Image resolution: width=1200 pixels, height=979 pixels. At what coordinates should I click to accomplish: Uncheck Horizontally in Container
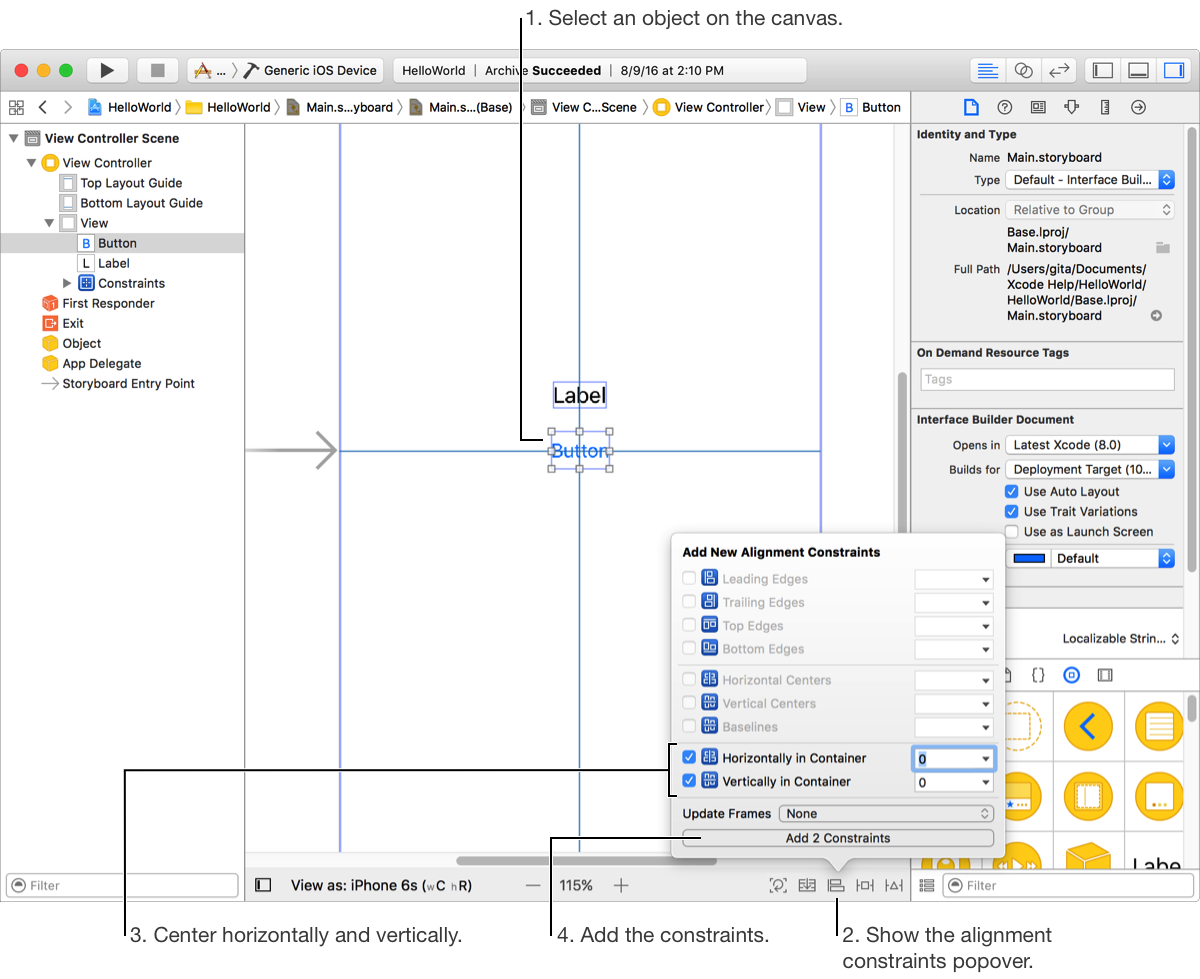pyautogui.click(x=689, y=758)
